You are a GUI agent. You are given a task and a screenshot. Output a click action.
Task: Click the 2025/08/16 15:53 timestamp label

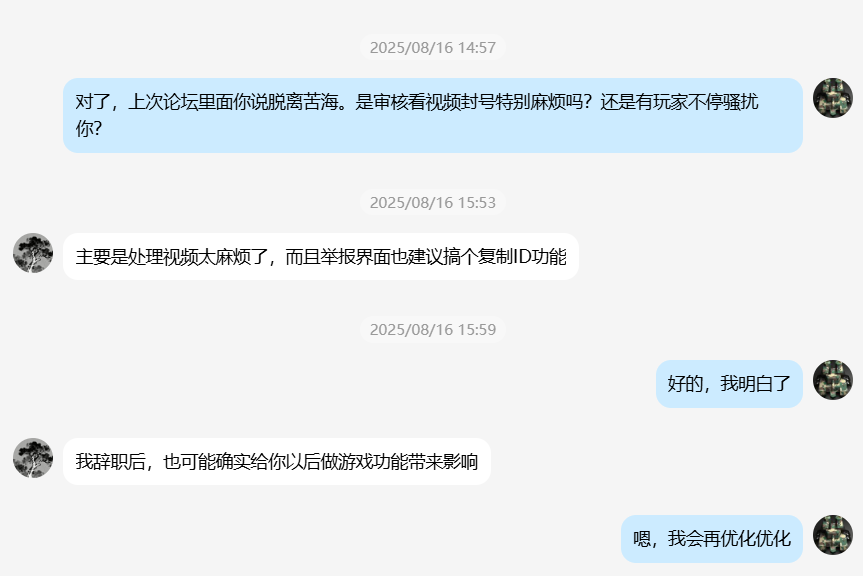[433, 202]
